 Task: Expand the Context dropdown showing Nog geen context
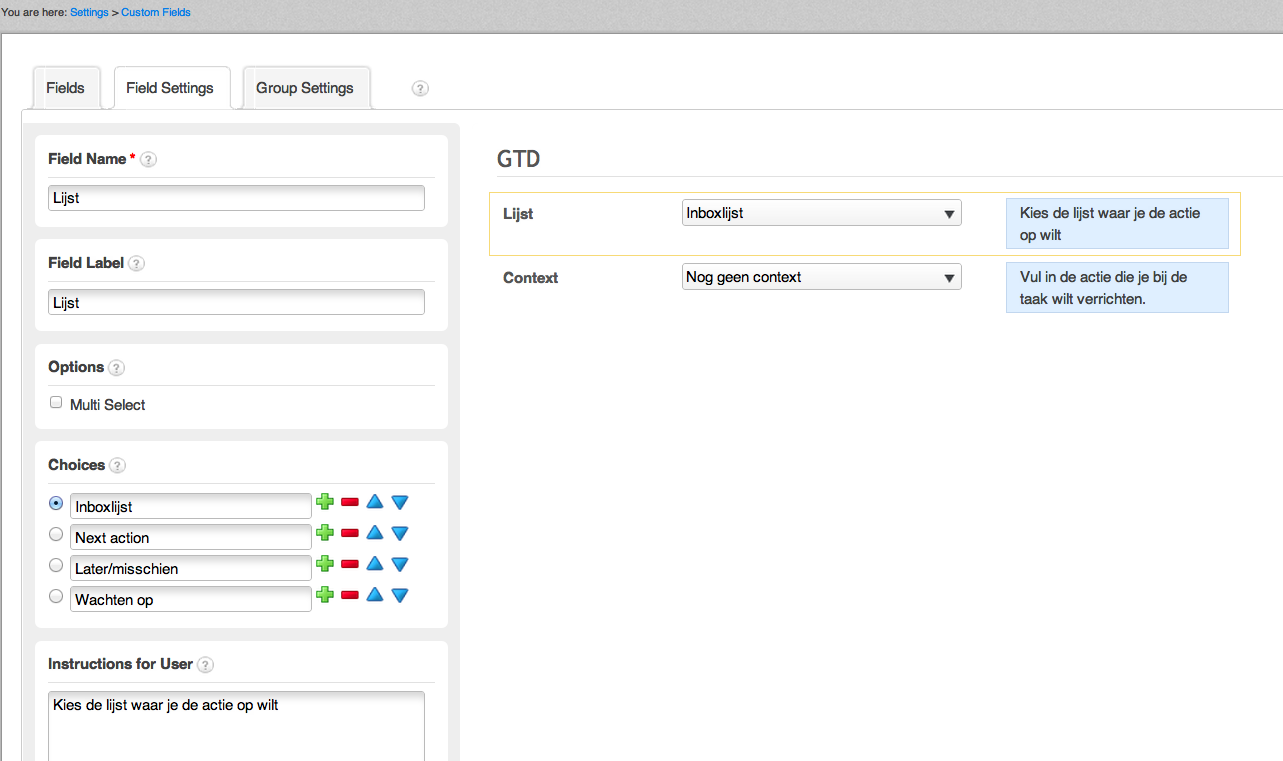coord(821,277)
